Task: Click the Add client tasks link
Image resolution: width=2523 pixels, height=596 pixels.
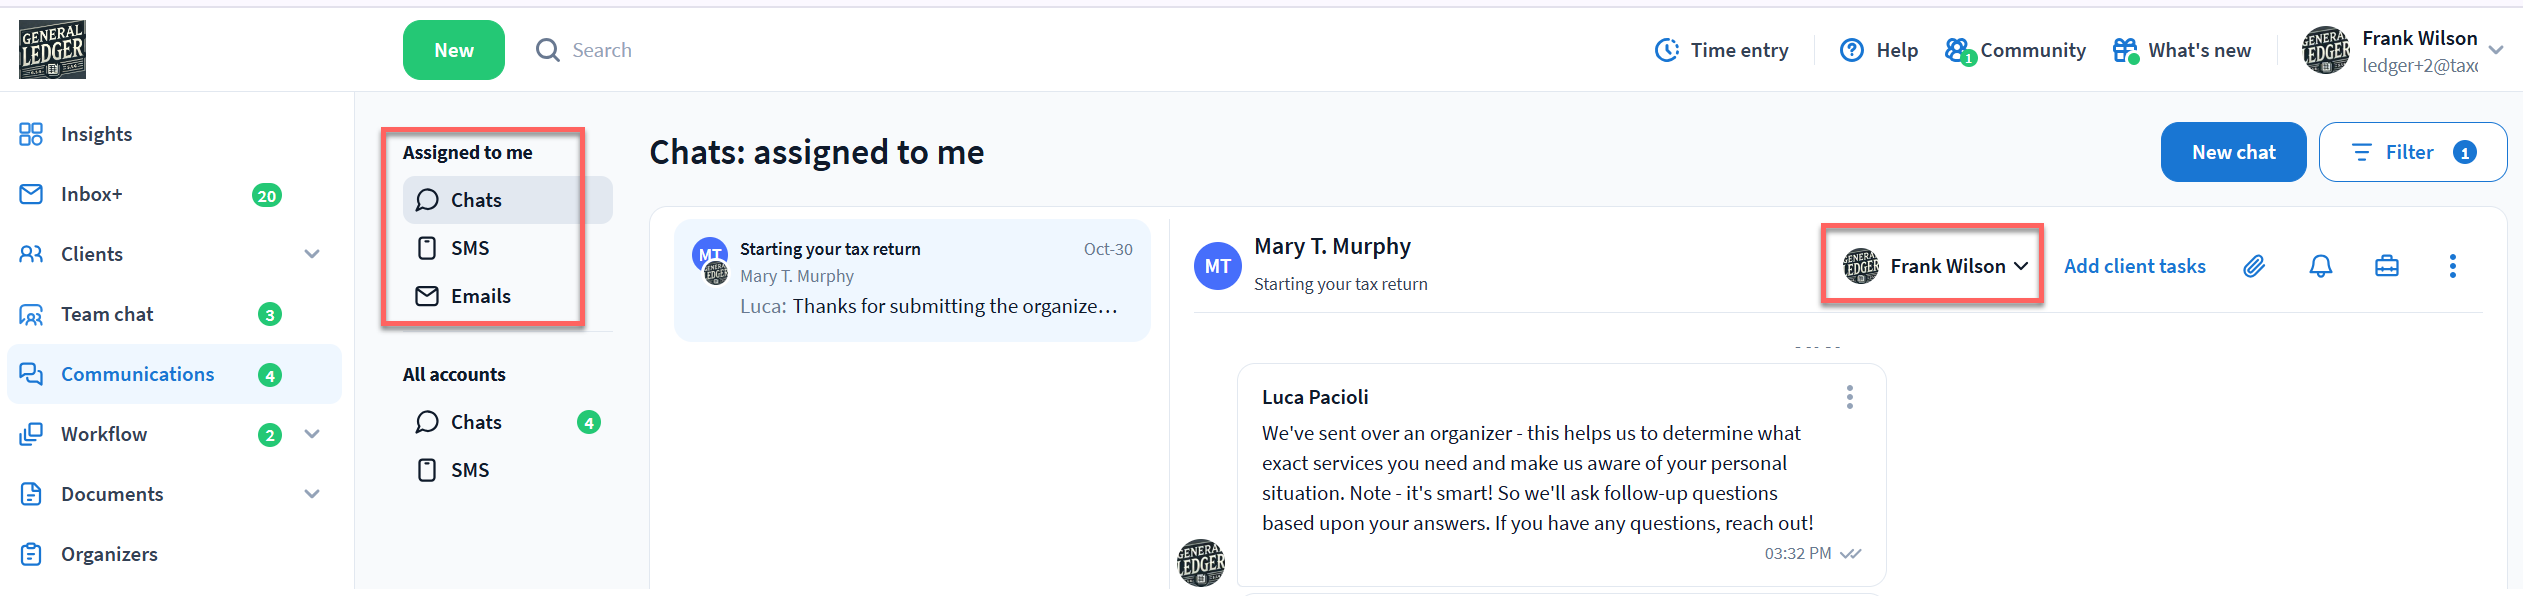Action: [2134, 266]
